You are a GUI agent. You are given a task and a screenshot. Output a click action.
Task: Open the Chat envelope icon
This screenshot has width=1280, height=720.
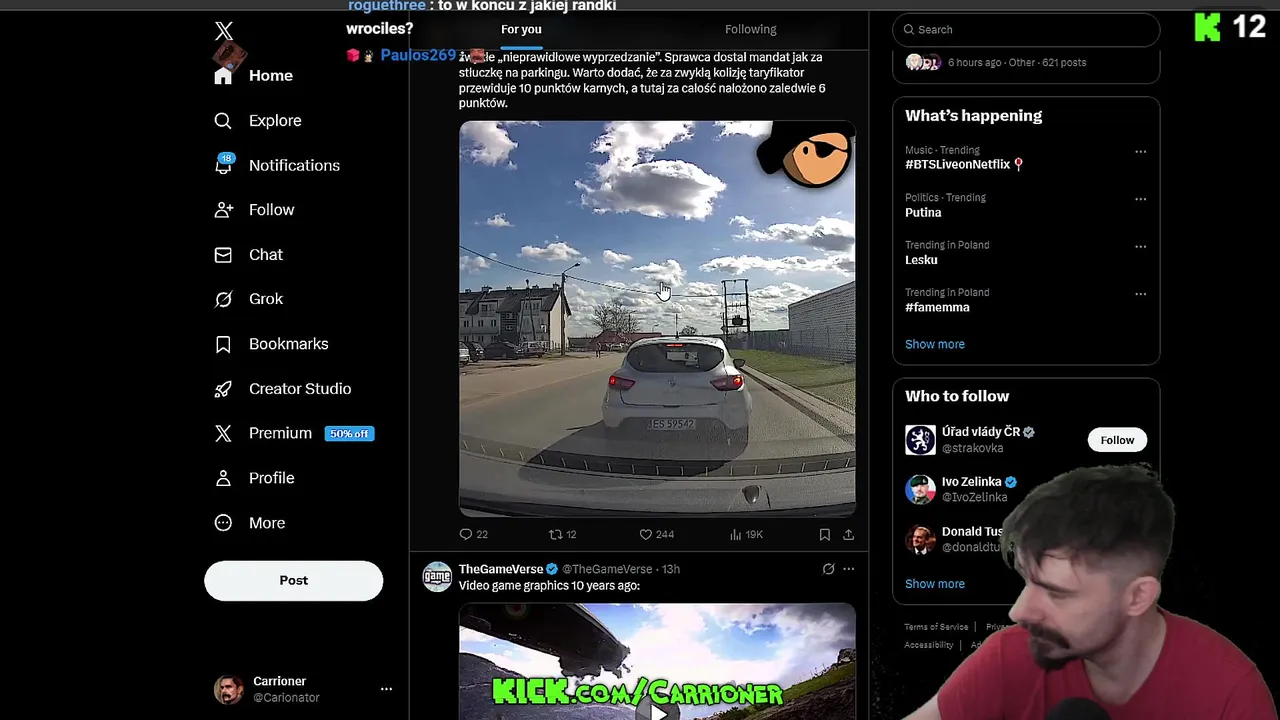tap(223, 255)
